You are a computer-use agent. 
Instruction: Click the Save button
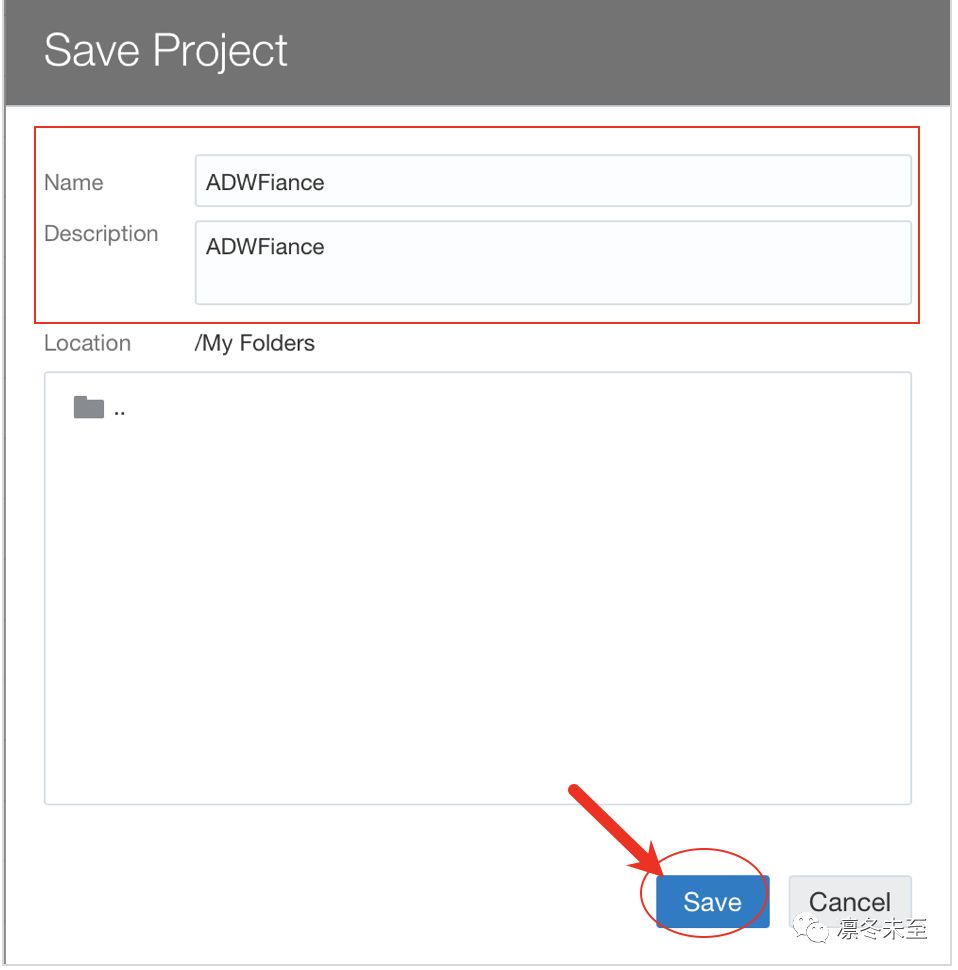click(x=712, y=902)
